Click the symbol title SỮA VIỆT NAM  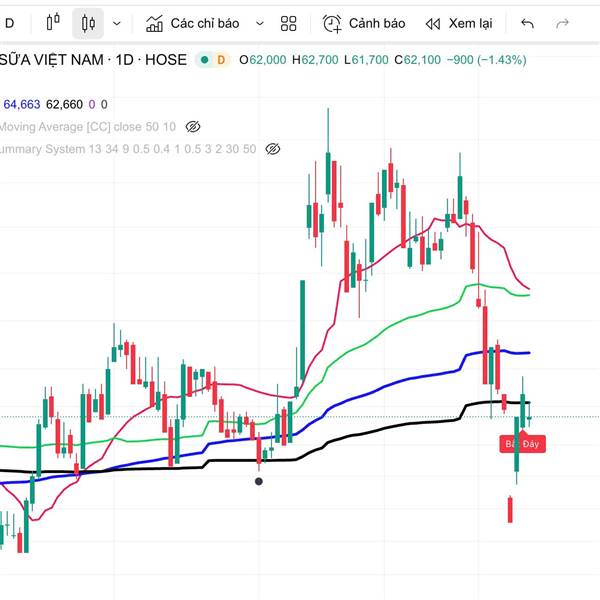click(x=52, y=60)
